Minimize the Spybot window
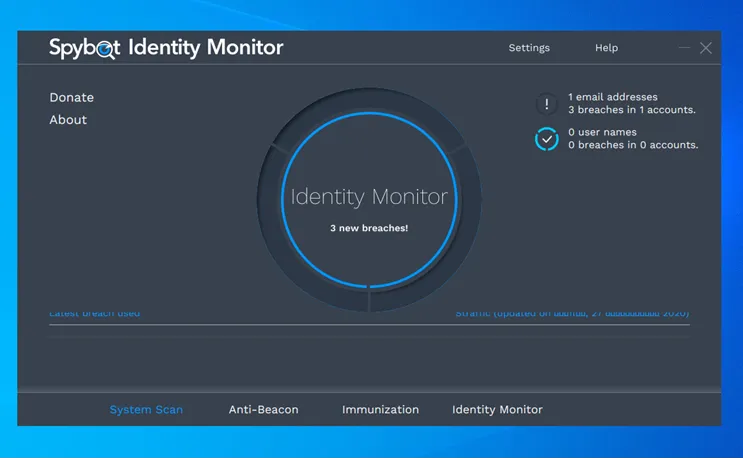This screenshot has width=743, height=459. [684, 48]
